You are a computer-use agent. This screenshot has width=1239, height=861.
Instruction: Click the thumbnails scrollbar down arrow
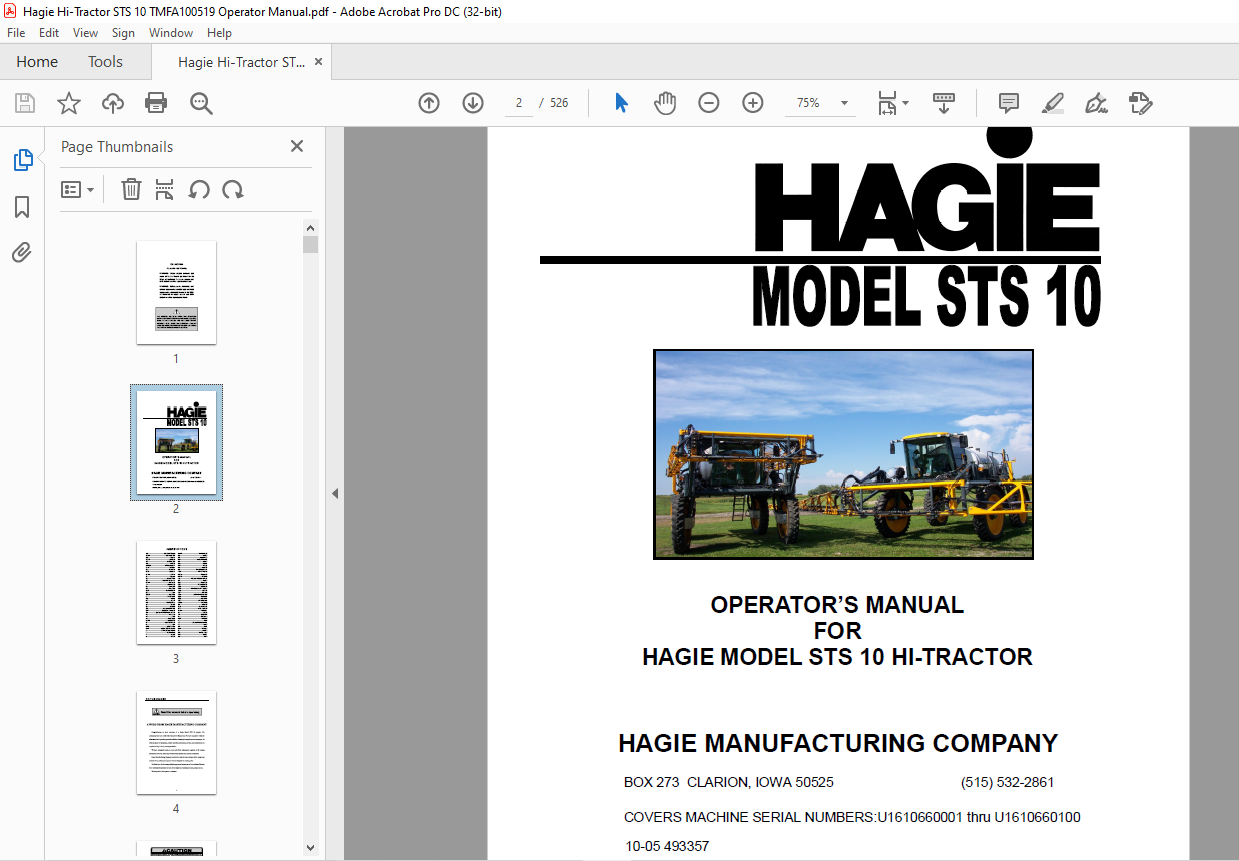pyautogui.click(x=310, y=848)
